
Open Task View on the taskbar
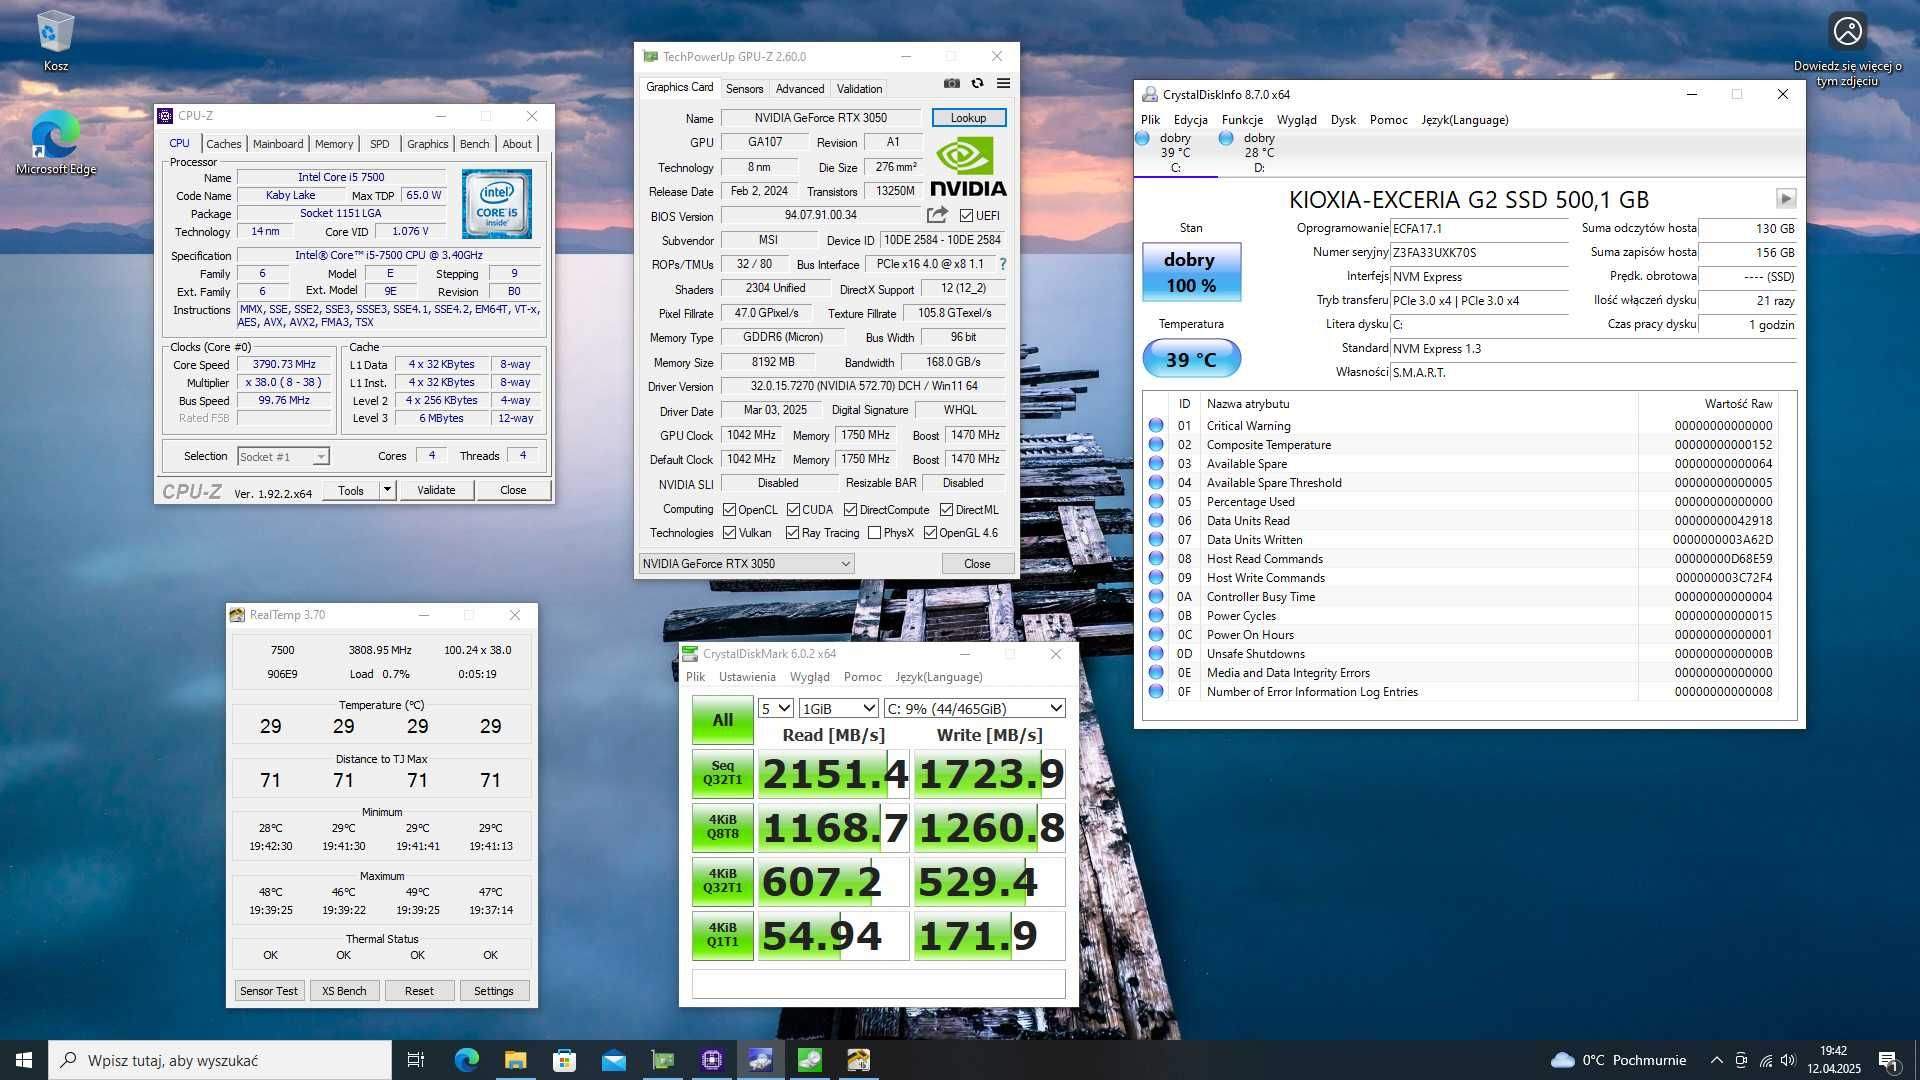pyautogui.click(x=416, y=1060)
